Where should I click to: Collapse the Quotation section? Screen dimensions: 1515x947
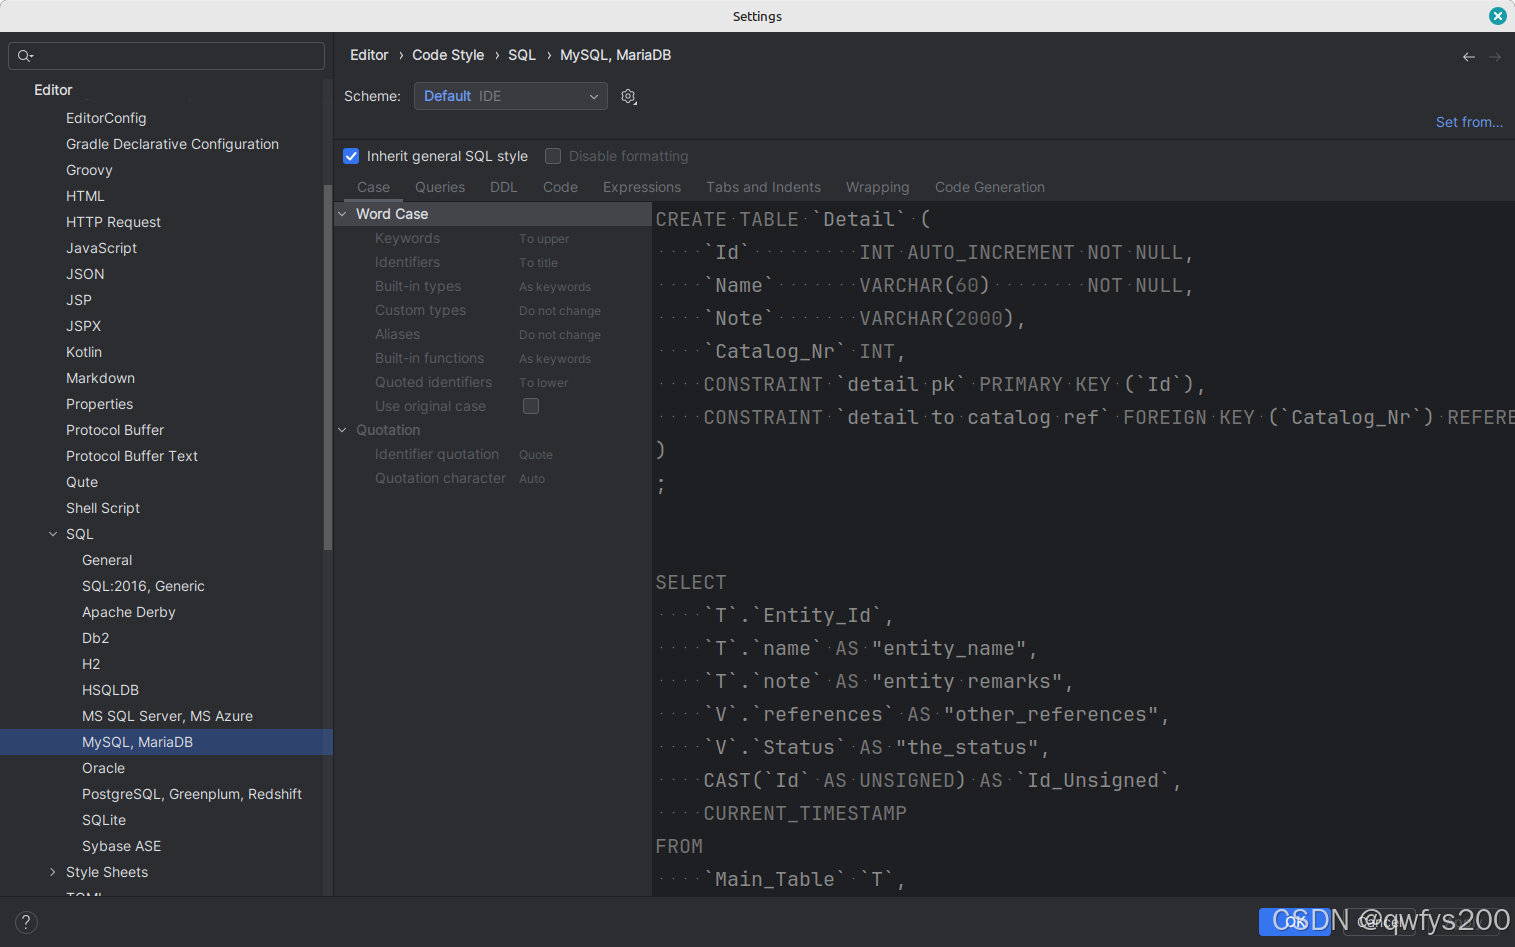[342, 430]
